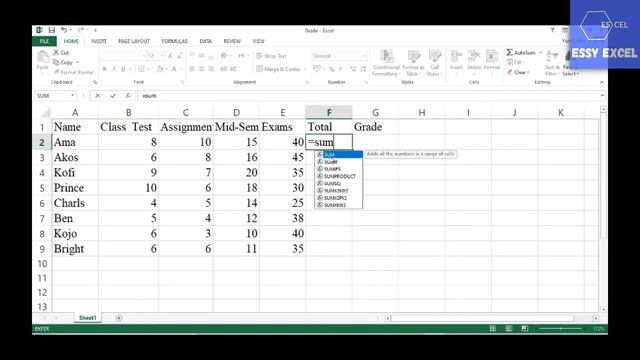The width and height of the screenshot is (640, 360).
Task: Toggle Align Left in the Alignment group
Action: coord(192,69)
